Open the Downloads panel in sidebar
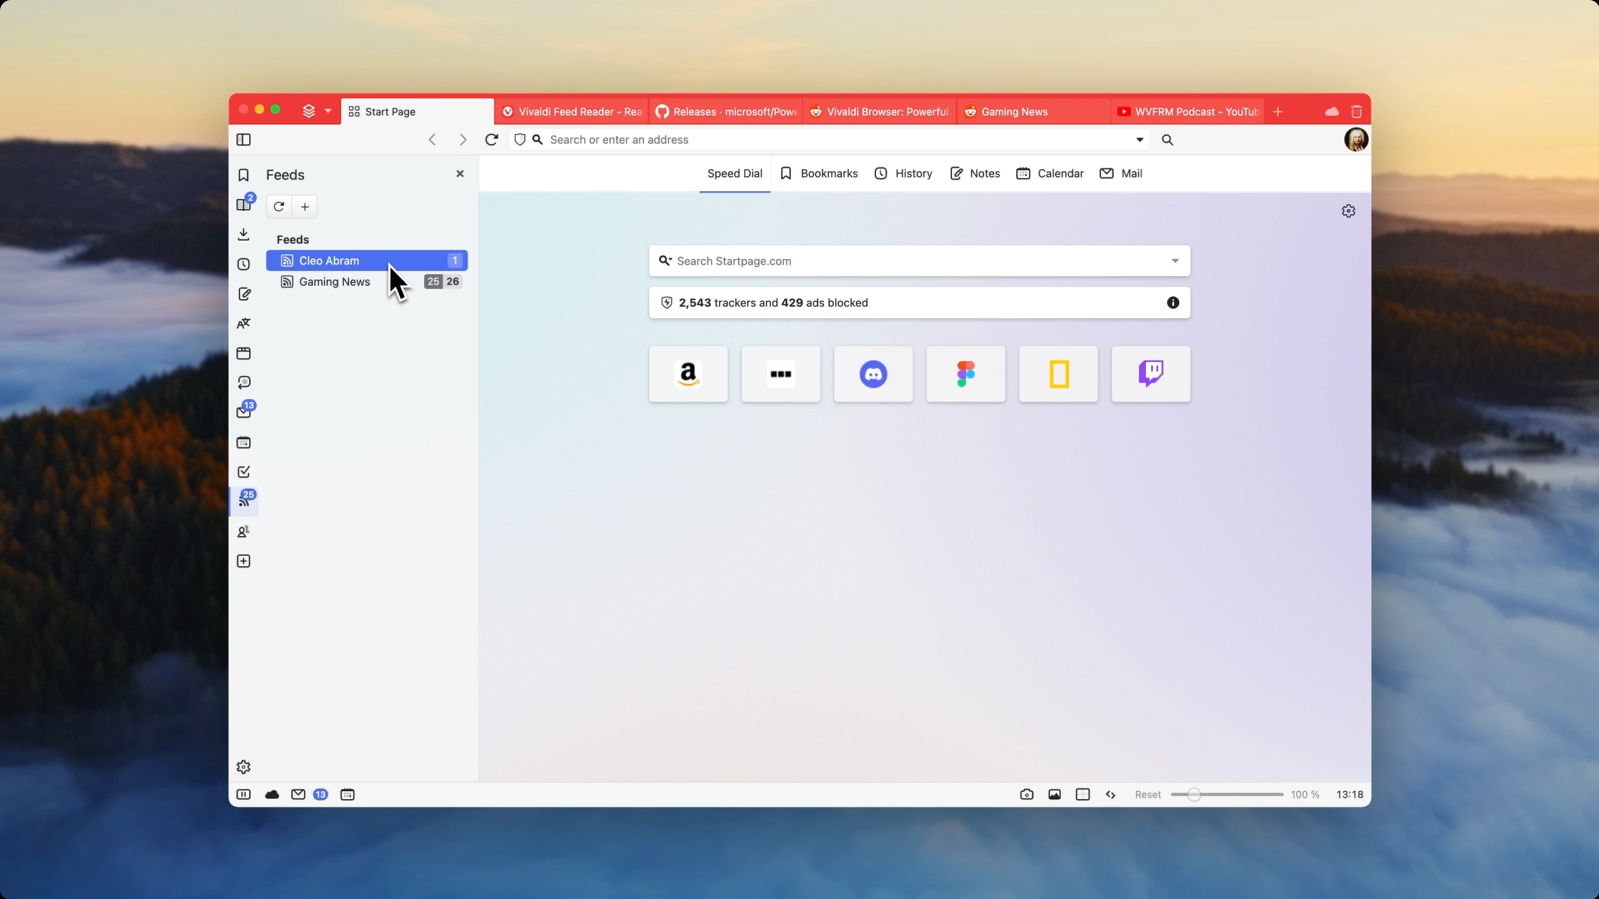This screenshot has width=1599, height=899. pos(243,234)
